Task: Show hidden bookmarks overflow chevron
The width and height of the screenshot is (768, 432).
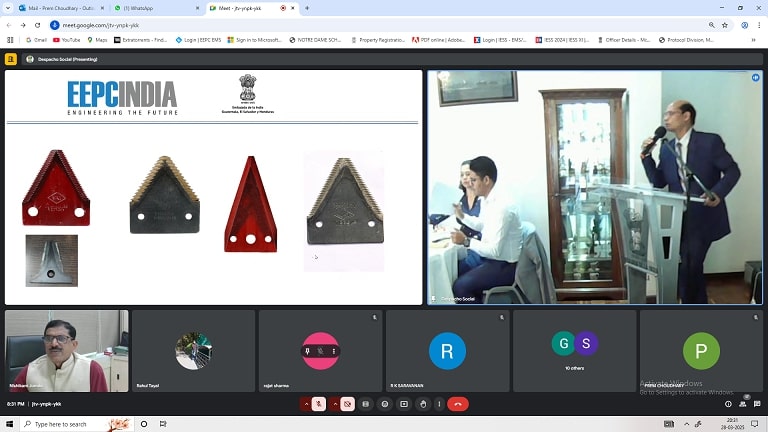Action: [x=753, y=40]
